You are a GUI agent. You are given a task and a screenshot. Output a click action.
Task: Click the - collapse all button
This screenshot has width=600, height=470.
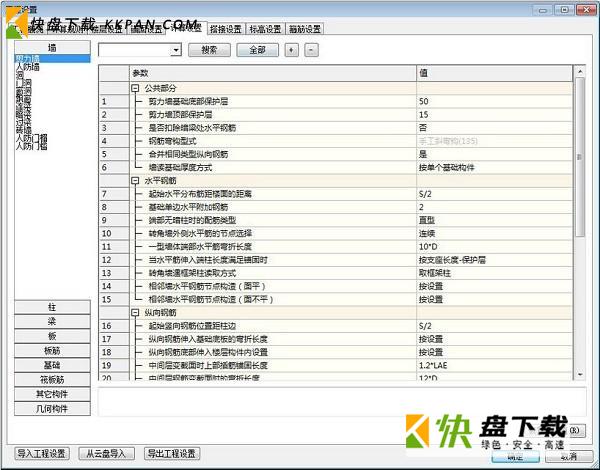[x=311, y=50]
